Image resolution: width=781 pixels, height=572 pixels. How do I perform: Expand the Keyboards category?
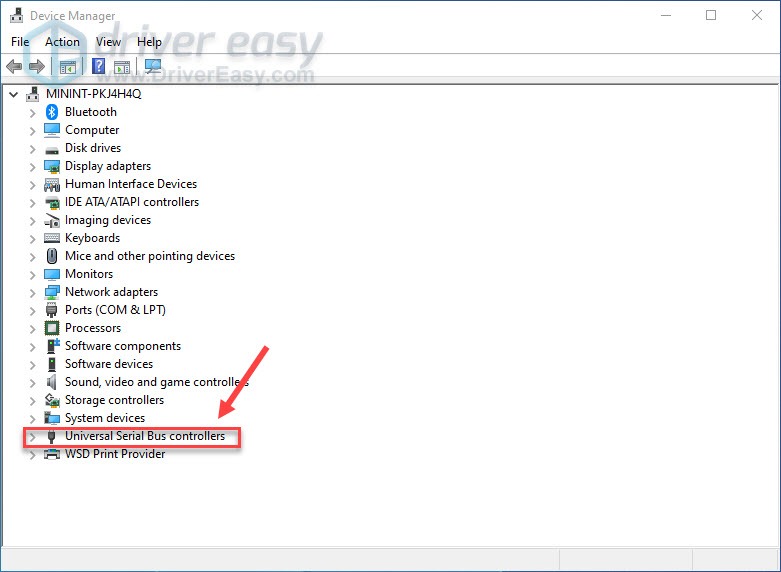click(32, 239)
